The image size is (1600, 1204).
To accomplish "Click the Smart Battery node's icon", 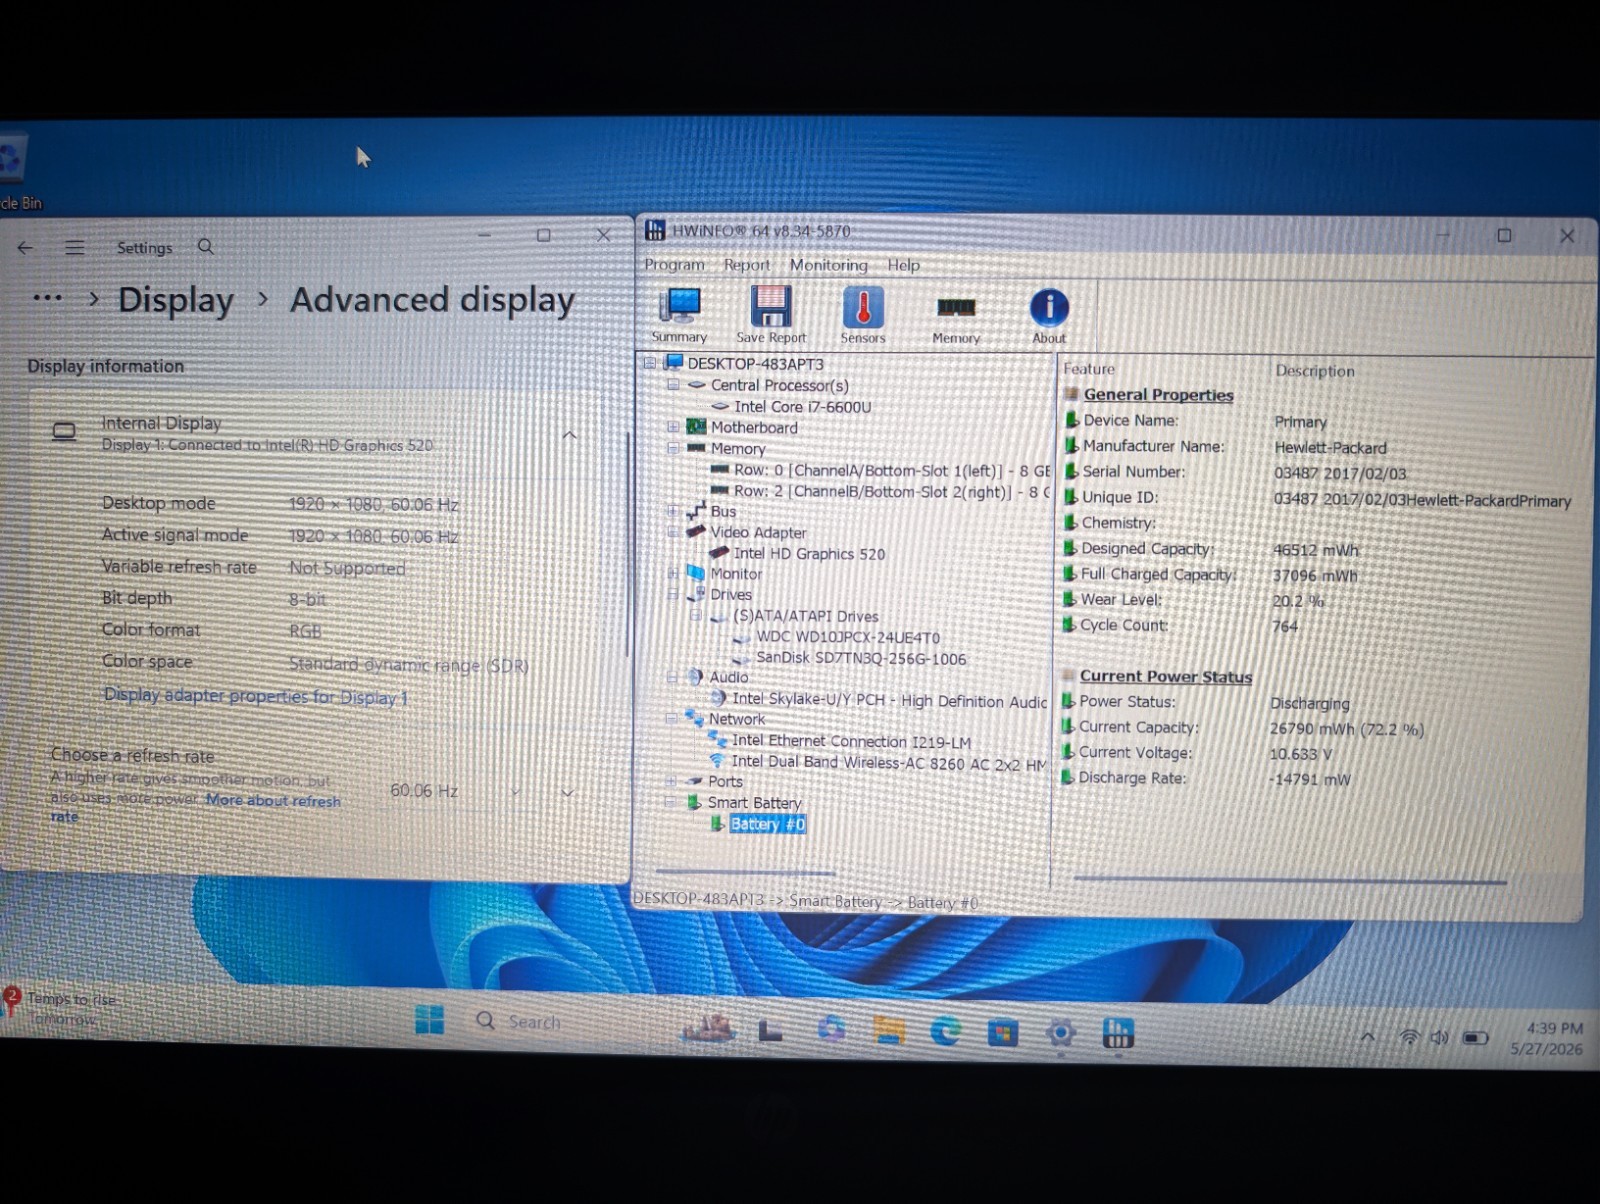I will coord(693,802).
